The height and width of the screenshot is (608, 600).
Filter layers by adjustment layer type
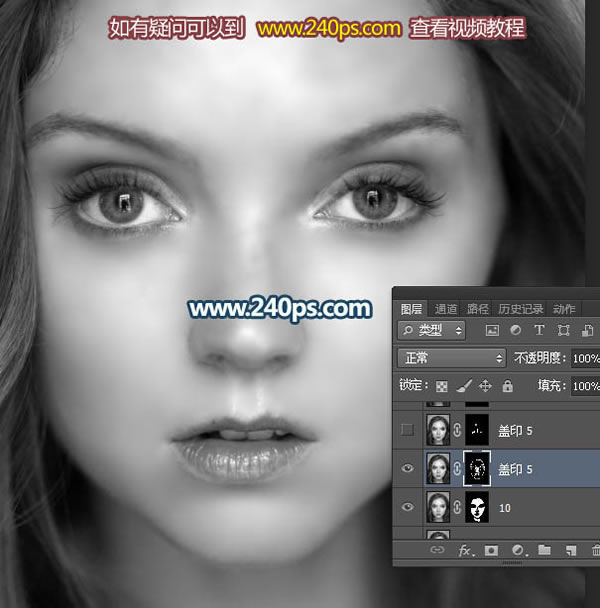coord(516,330)
